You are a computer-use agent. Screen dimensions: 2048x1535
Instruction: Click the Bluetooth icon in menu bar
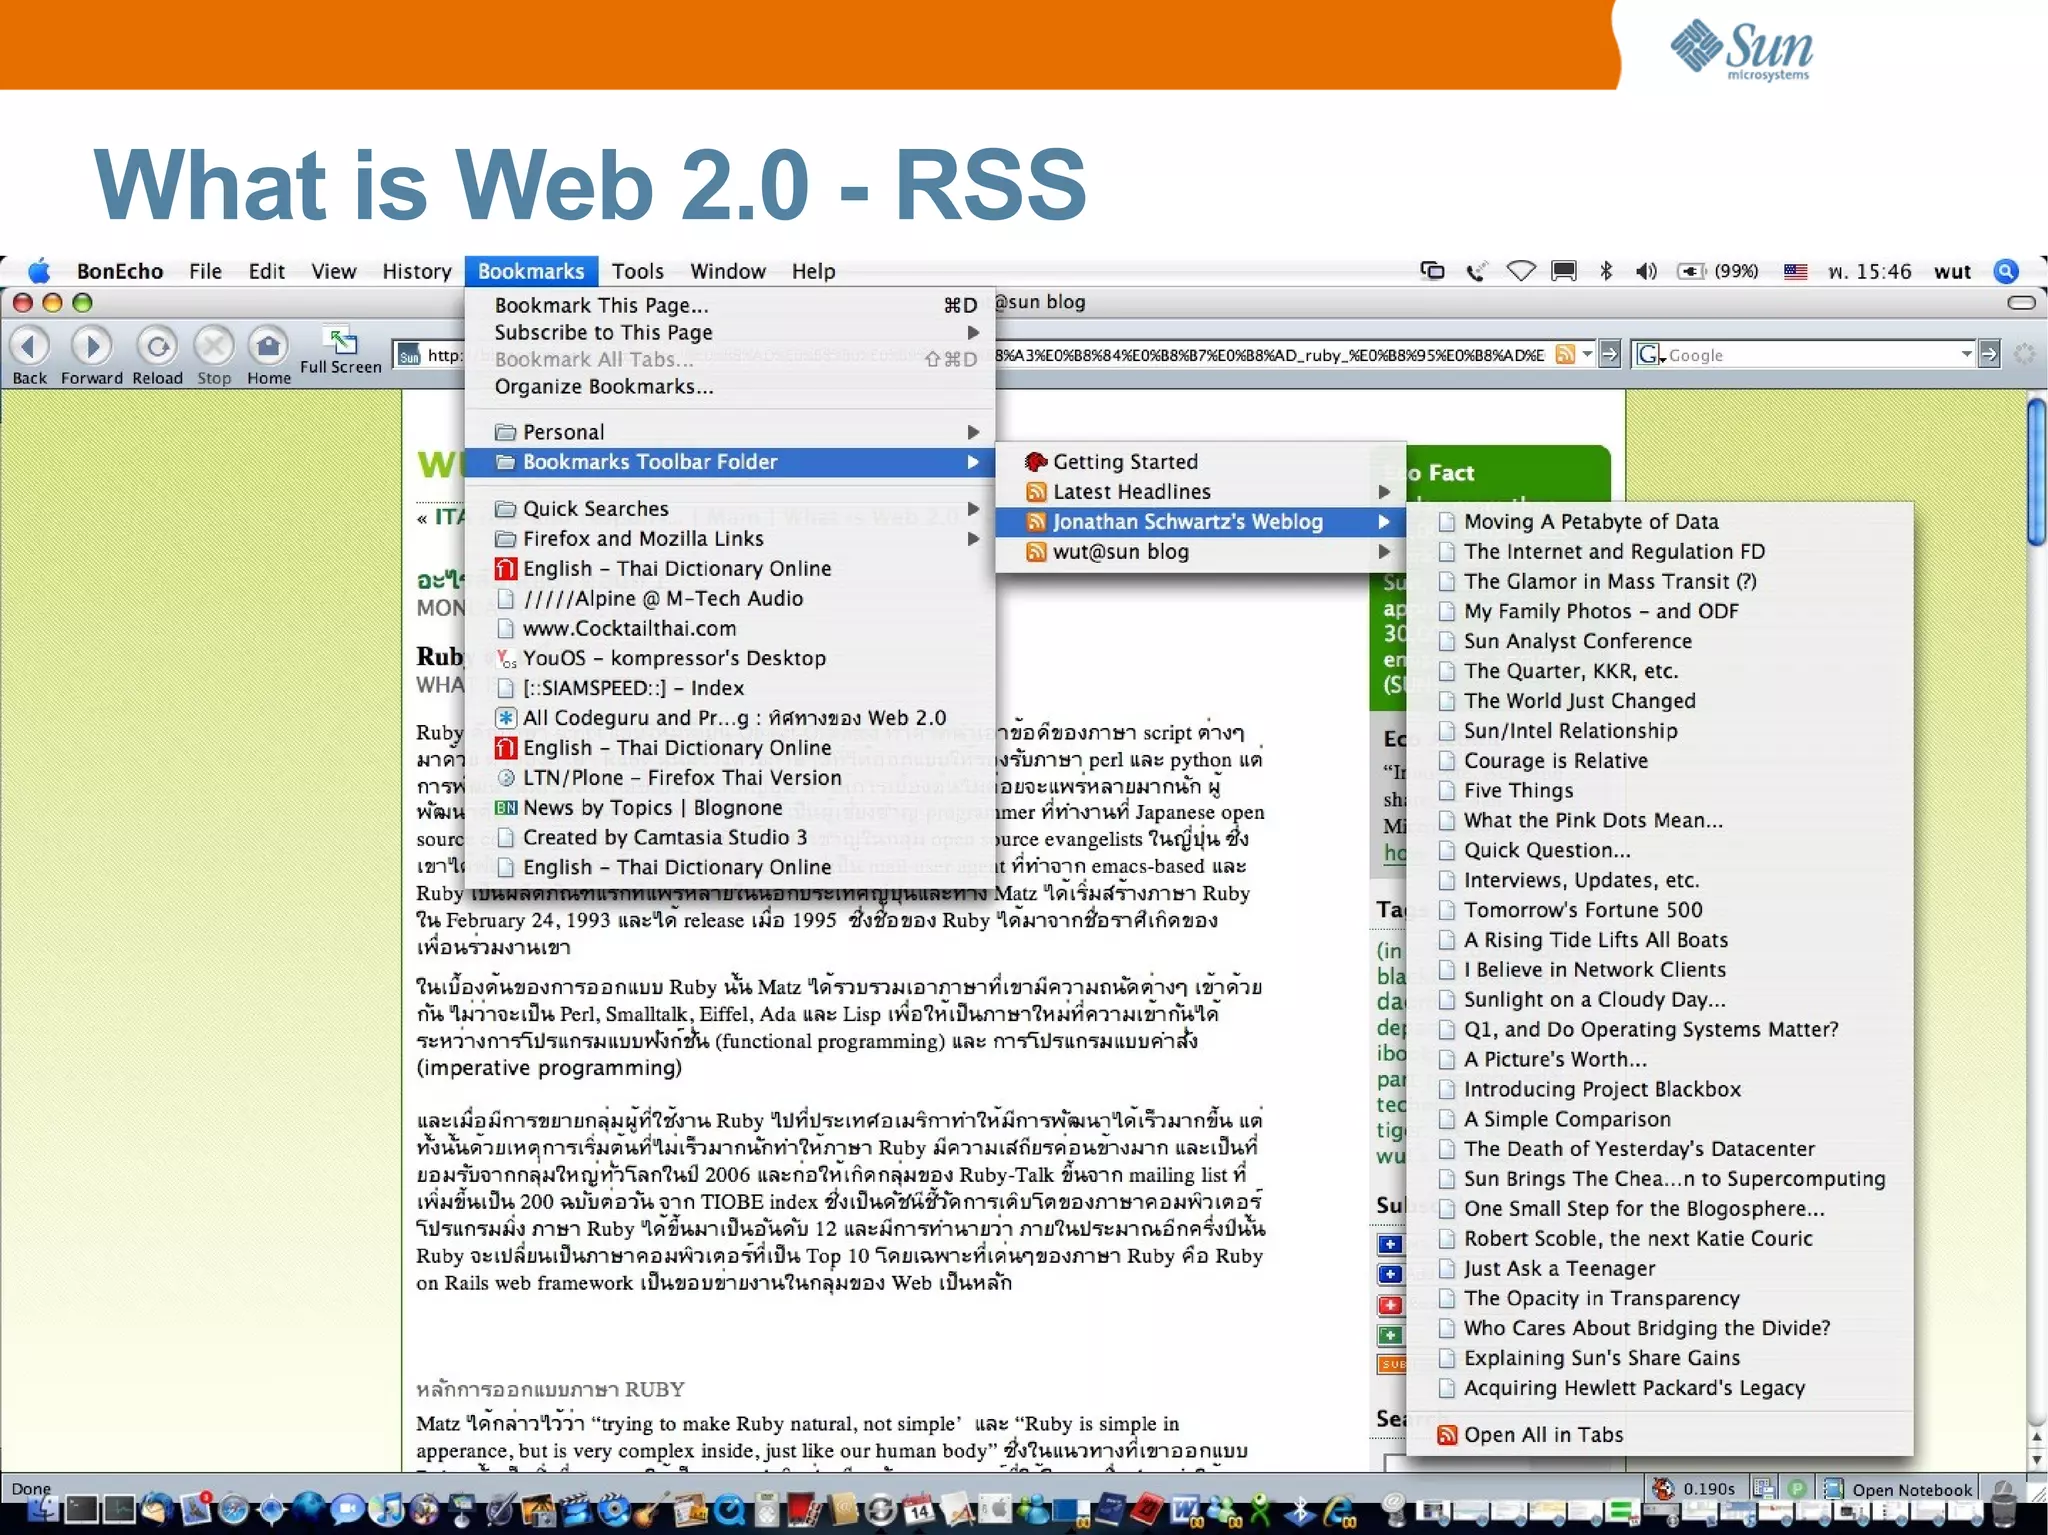coord(1606,271)
